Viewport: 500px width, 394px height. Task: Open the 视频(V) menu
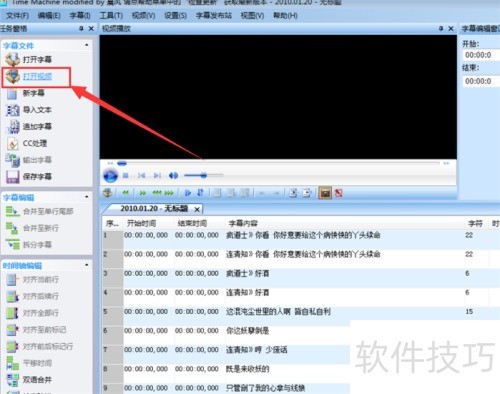tap(143, 15)
